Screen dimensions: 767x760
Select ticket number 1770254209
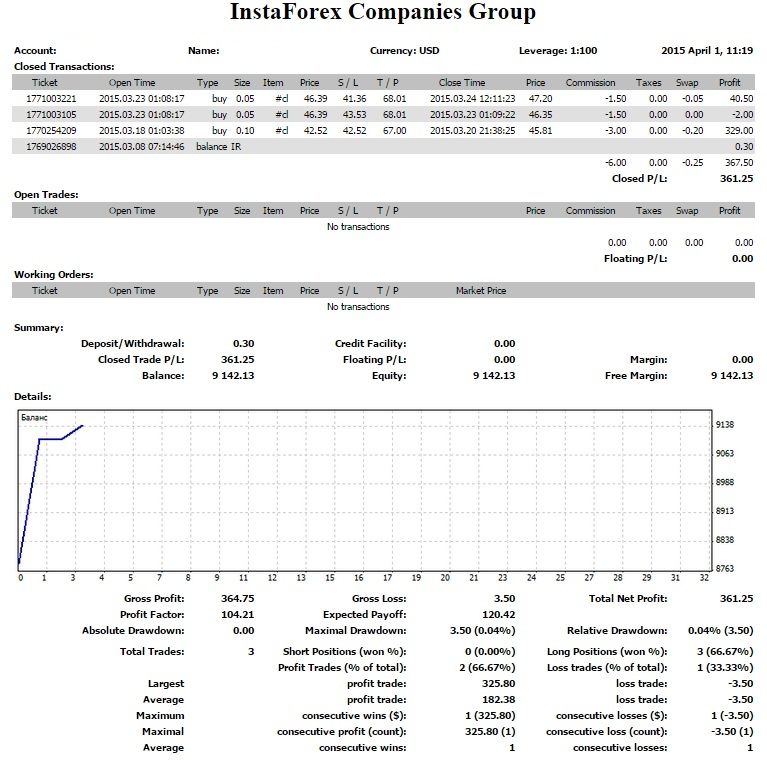click(x=51, y=131)
